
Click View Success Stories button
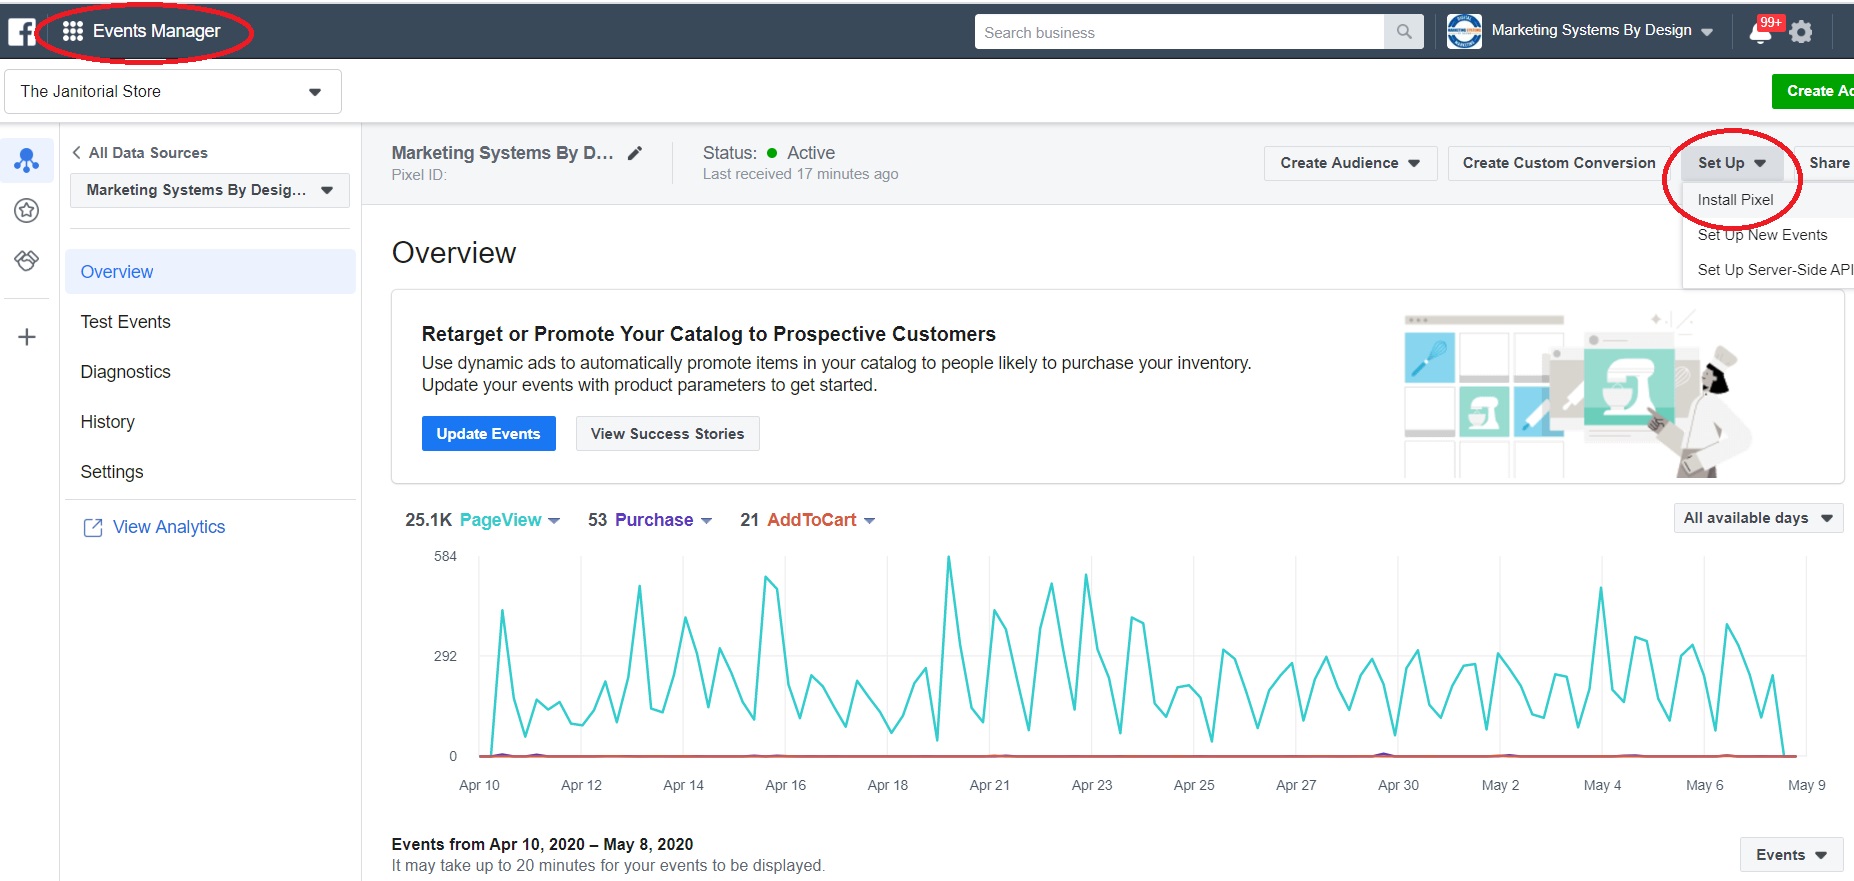668,434
